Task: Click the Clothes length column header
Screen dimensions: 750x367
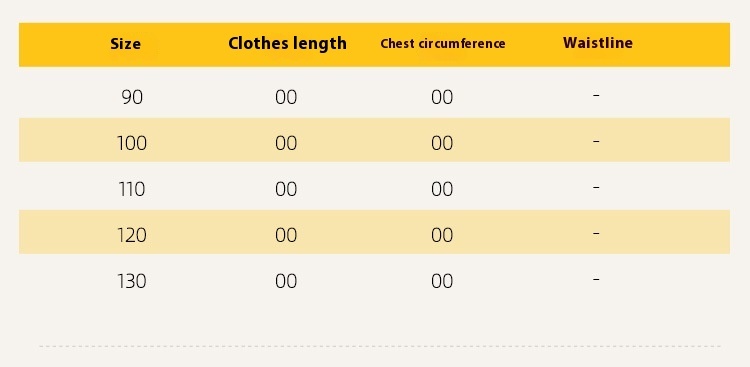Action: (x=287, y=44)
